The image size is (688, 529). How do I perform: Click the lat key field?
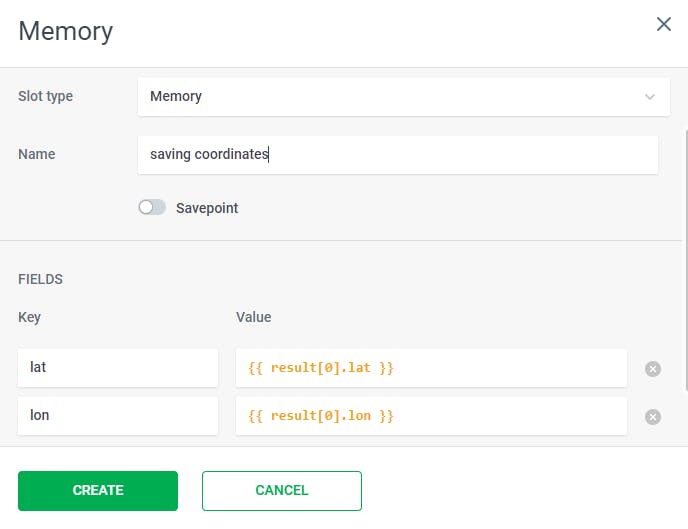118,368
